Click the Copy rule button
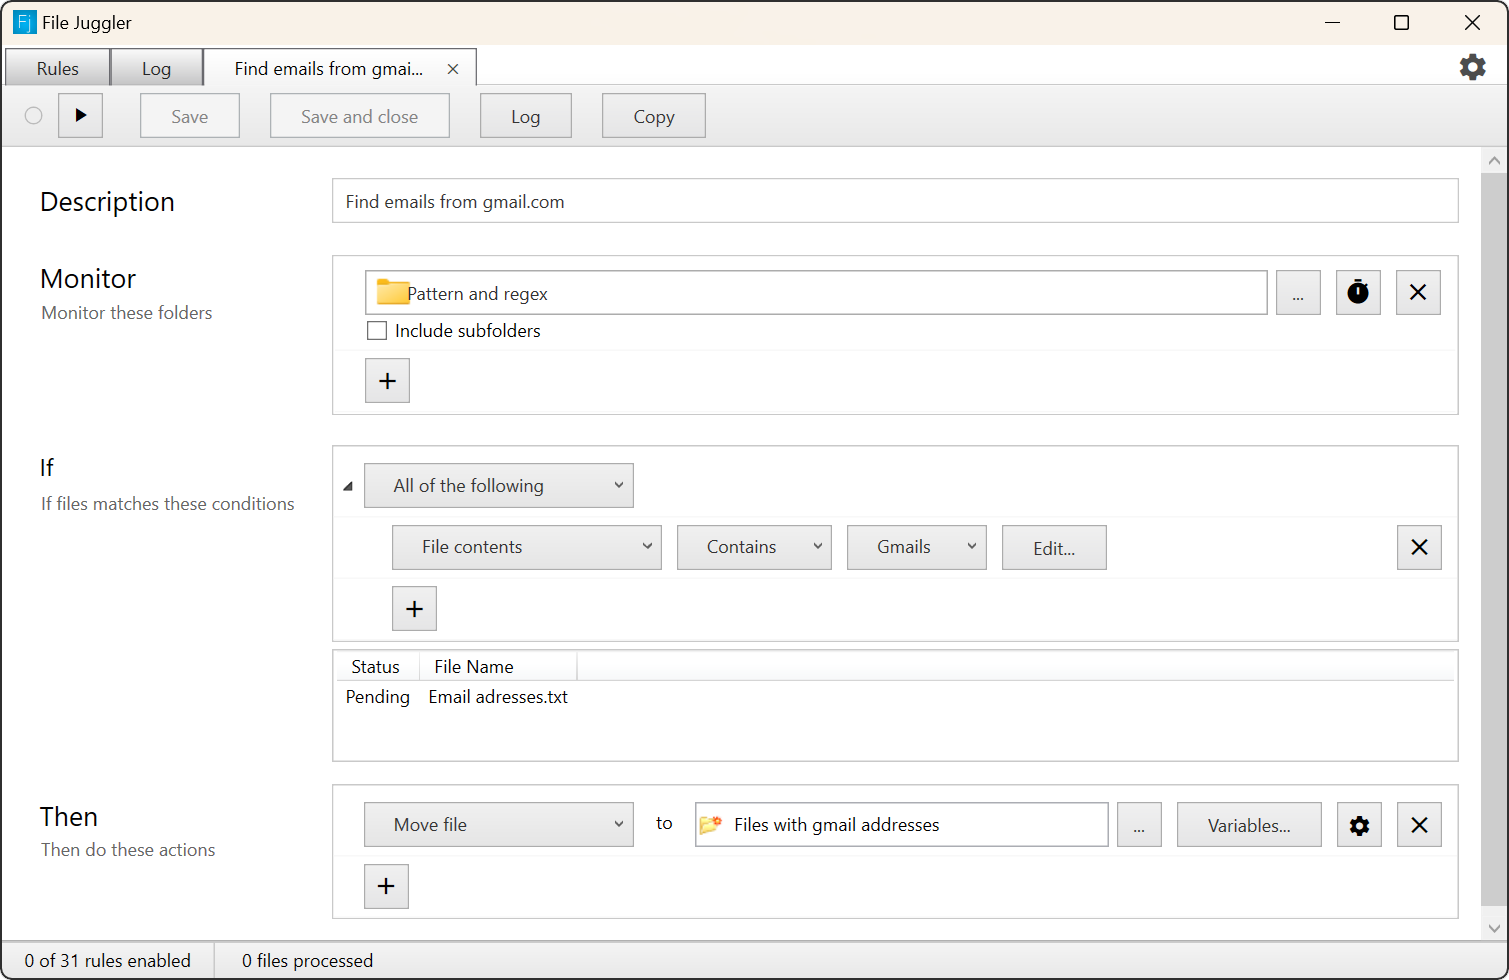The image size is (1509, 980). point(654,116)
